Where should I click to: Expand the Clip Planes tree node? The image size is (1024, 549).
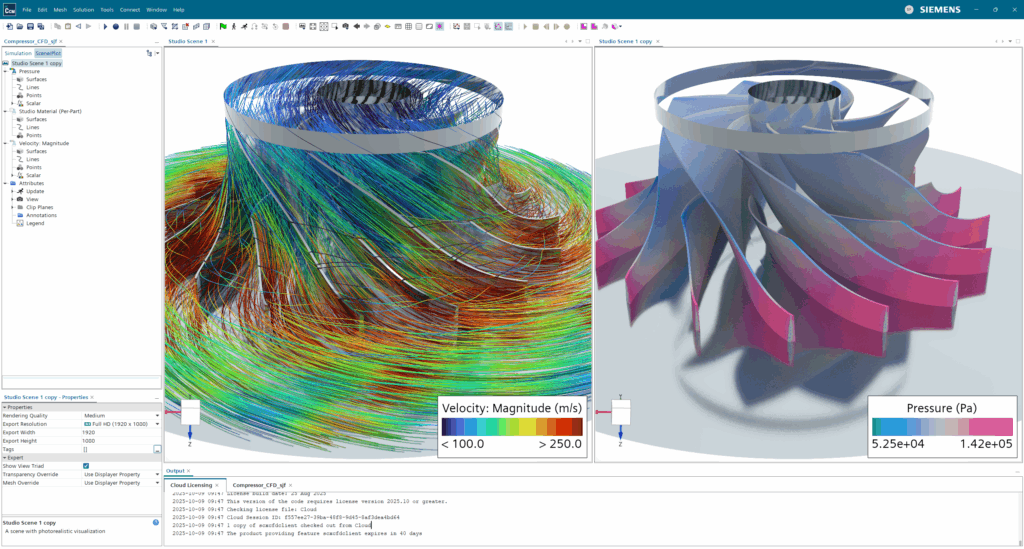13,207
